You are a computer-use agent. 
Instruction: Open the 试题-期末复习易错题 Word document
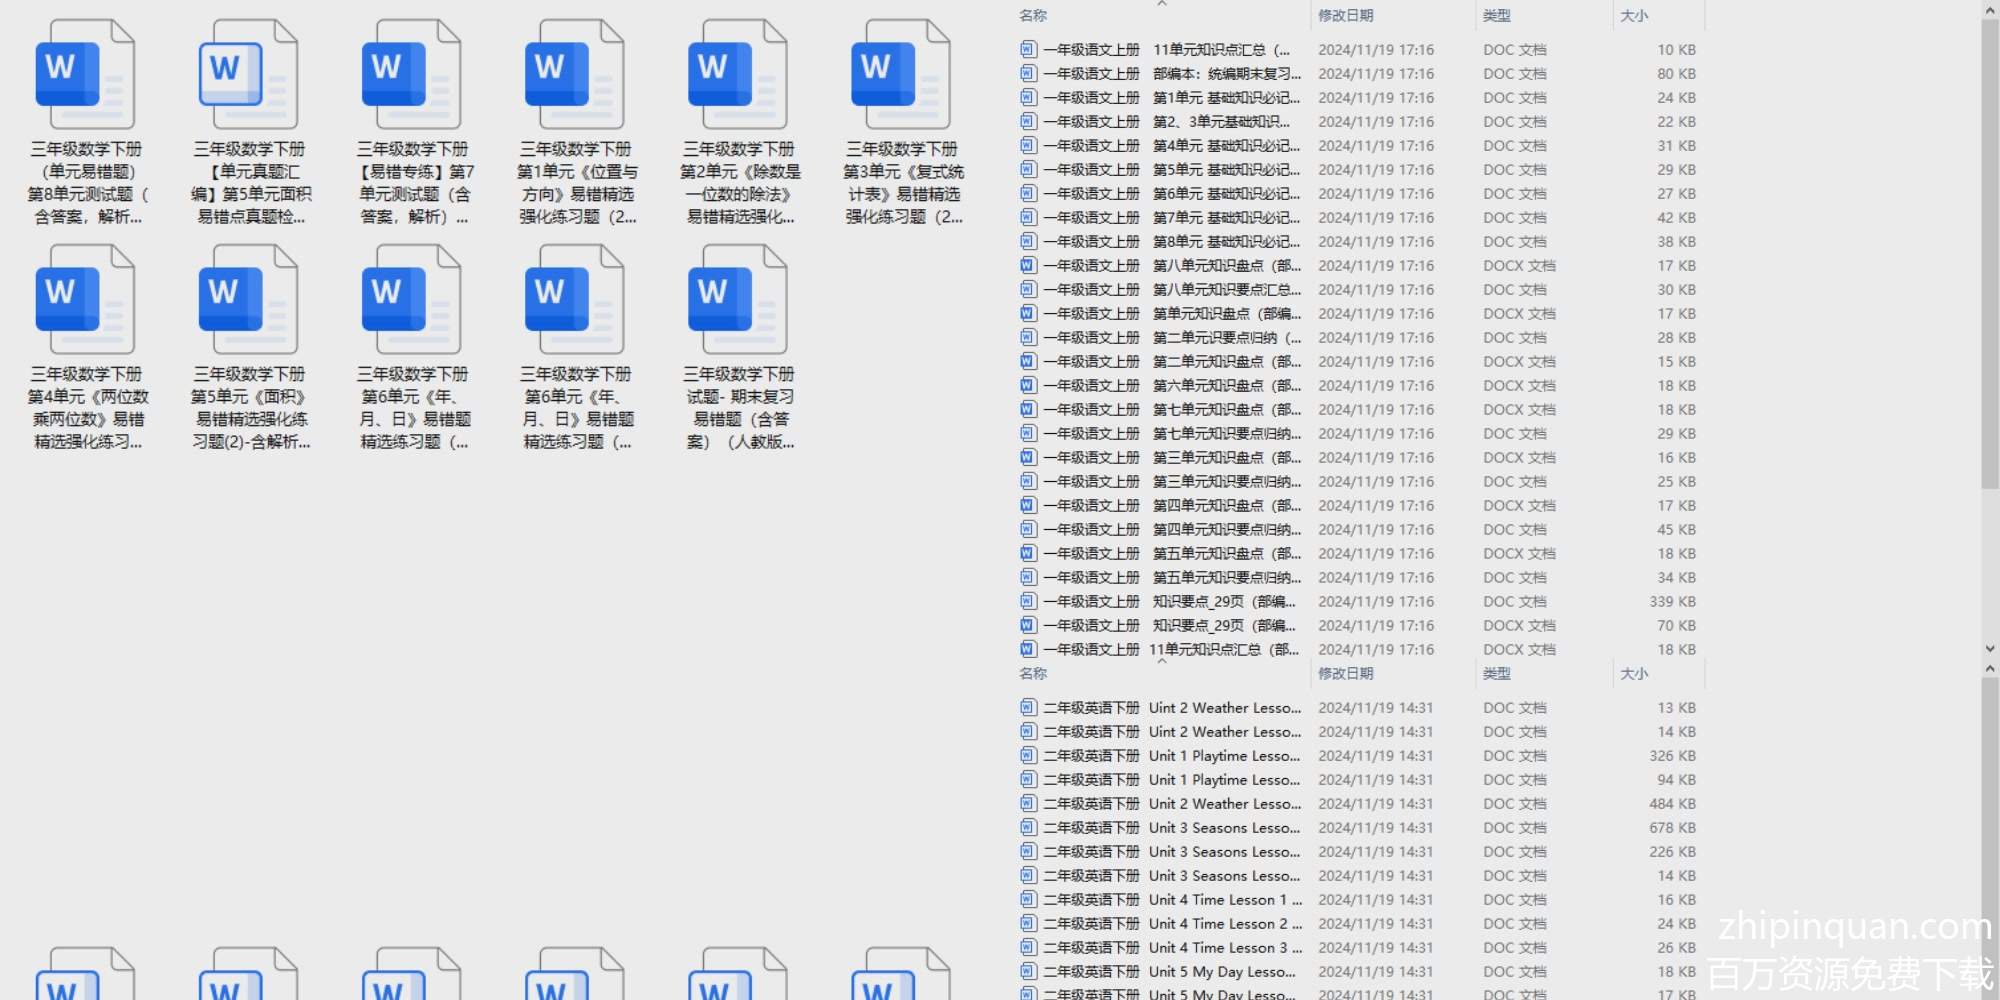738,300
